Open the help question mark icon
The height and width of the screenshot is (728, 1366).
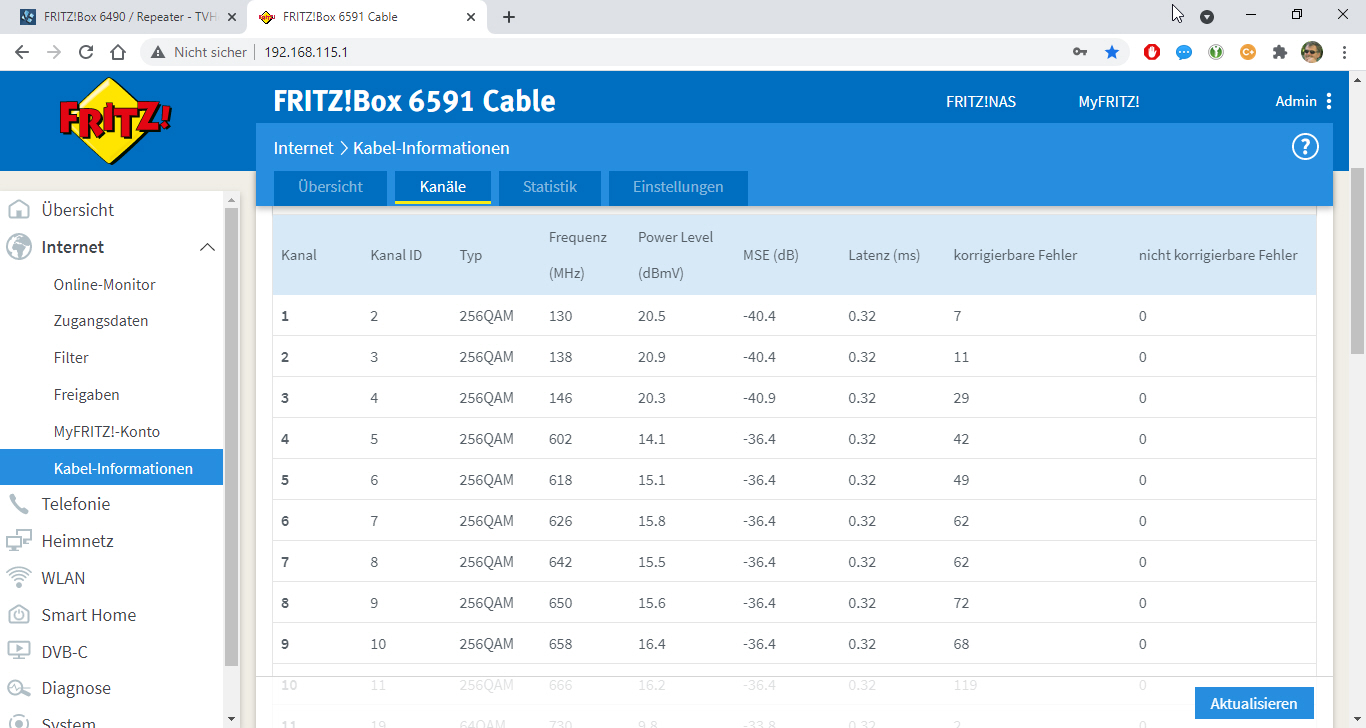click(1305, 147)
